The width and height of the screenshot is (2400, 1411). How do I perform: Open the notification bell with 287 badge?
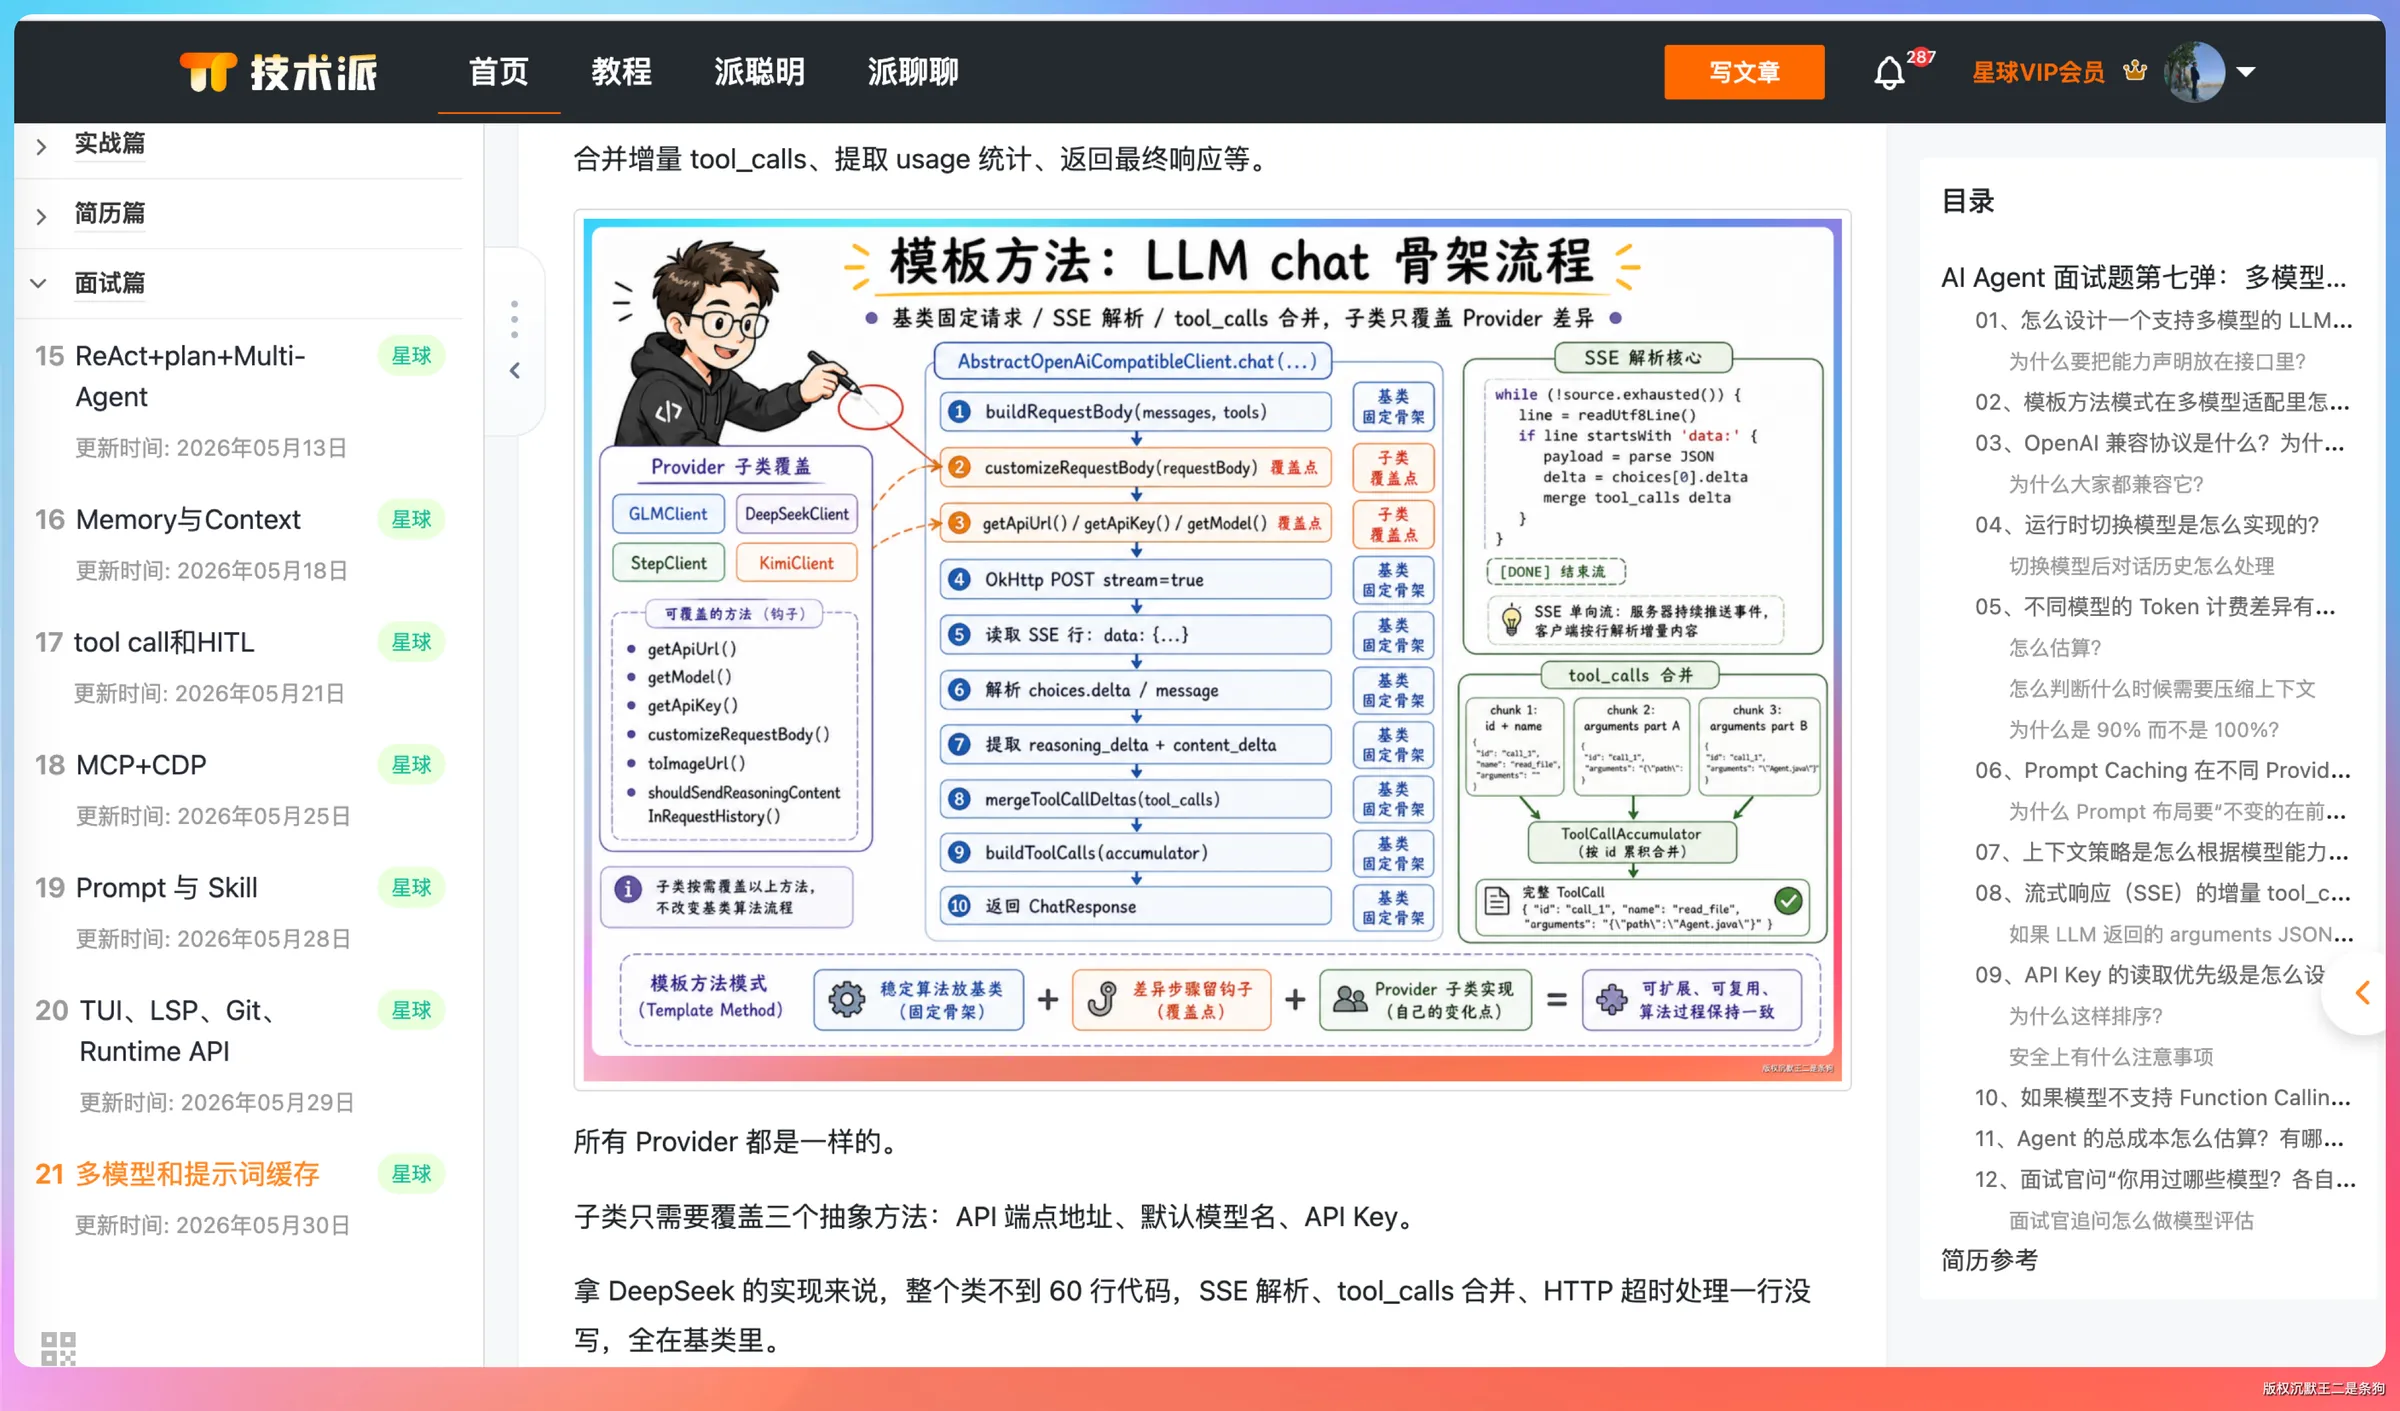coord(1889,73)
